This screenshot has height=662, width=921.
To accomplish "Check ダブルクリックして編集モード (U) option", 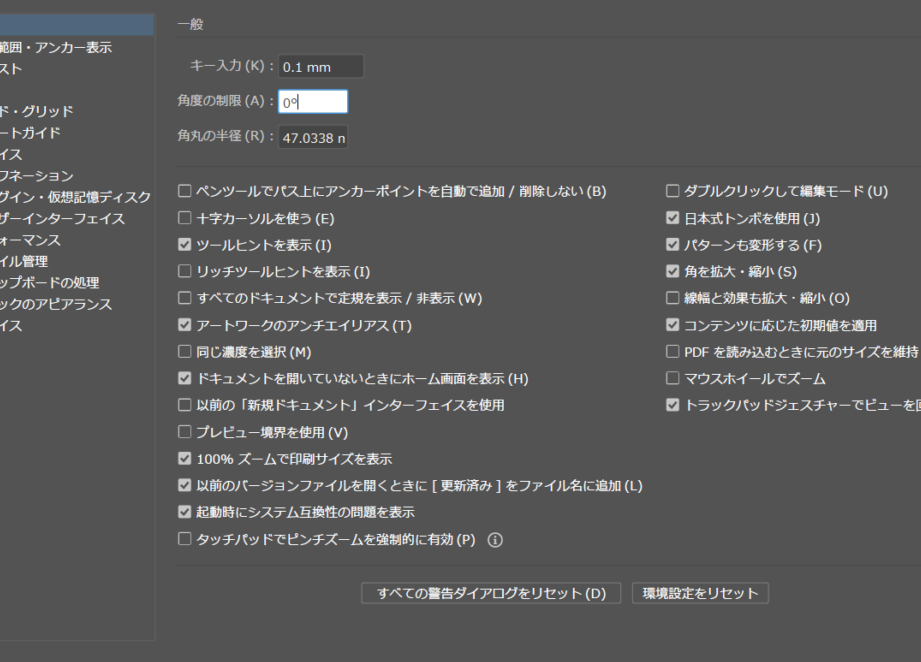I will click(x=673, y=191).
